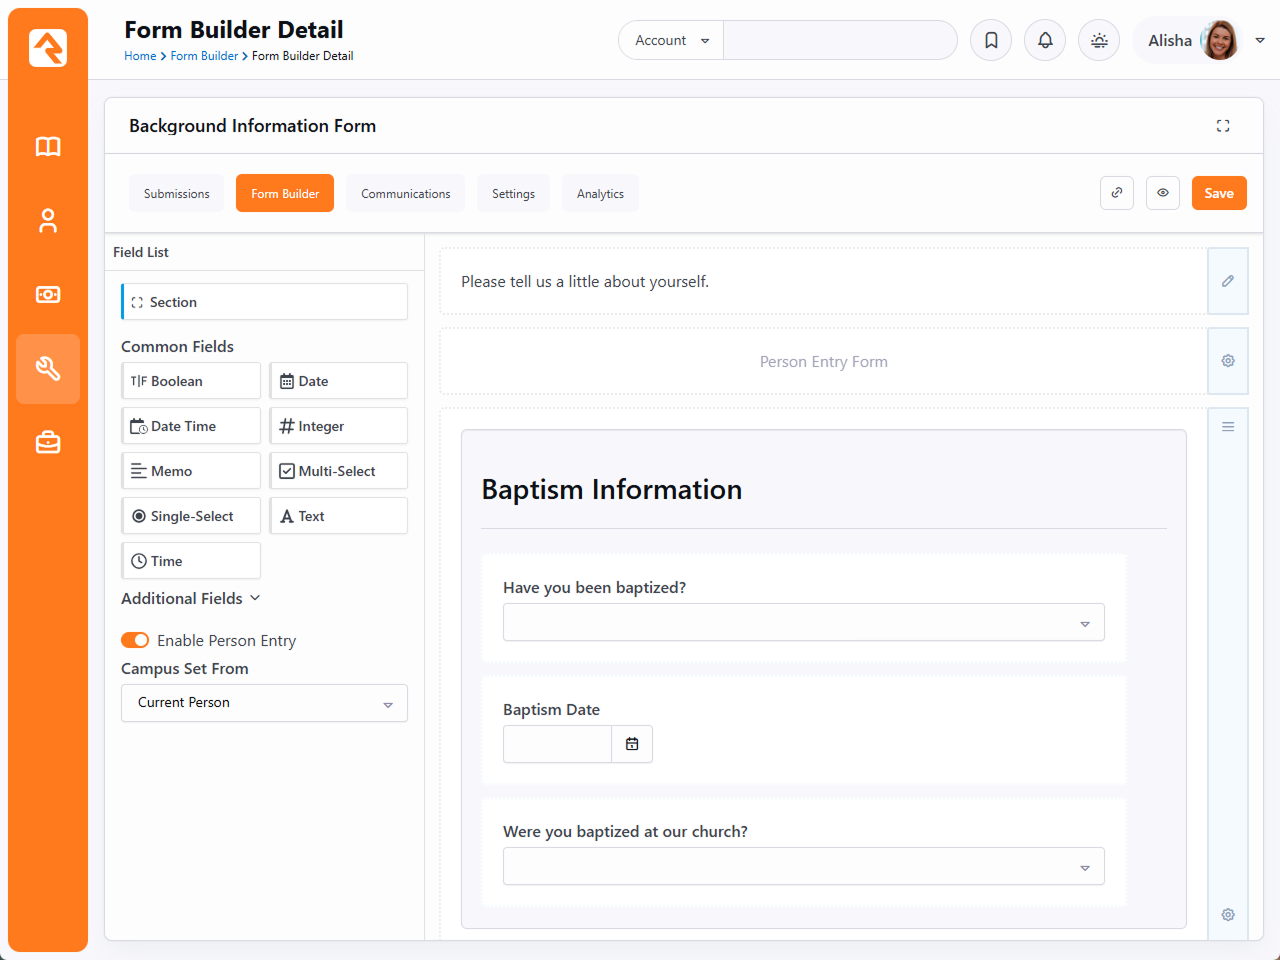Open the Have you been baptized dropdown

803,622
